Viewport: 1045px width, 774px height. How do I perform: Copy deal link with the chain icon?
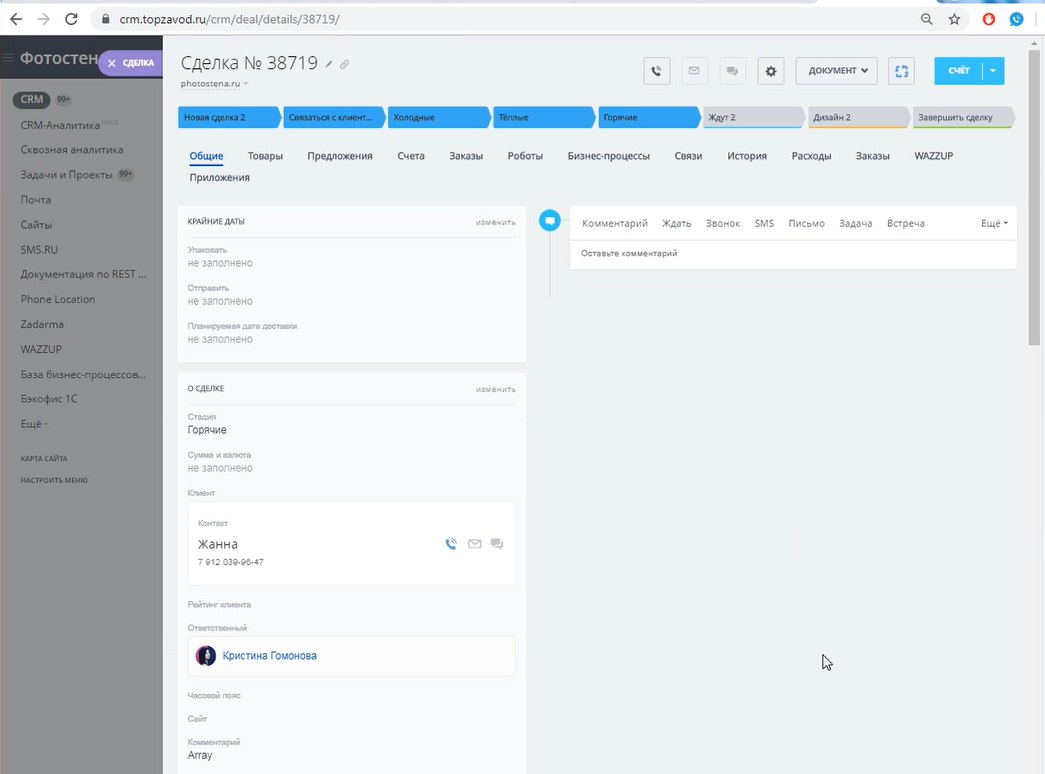point(344,64)
